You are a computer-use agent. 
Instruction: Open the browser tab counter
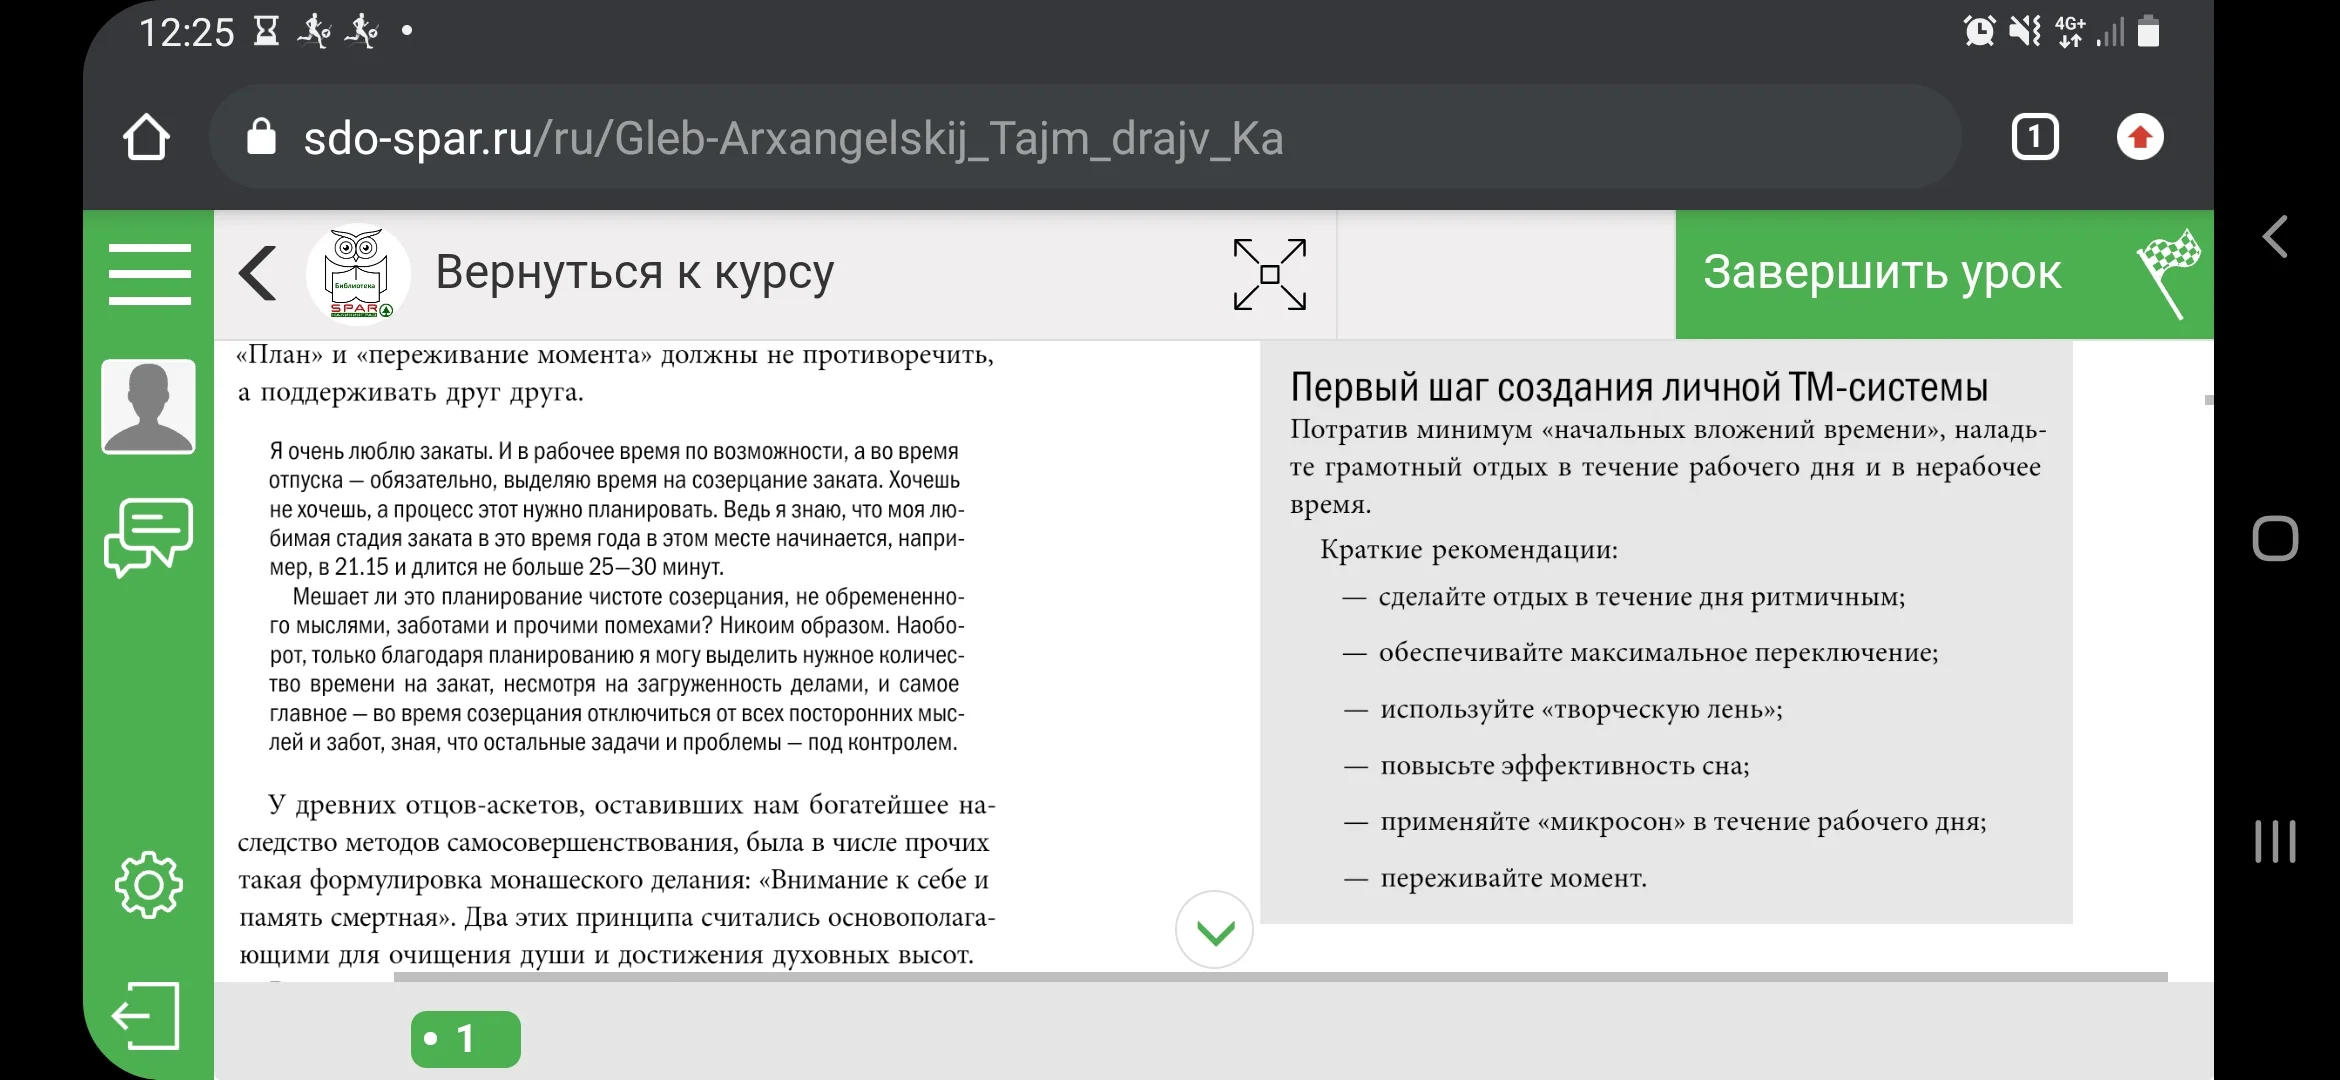[x=2034, y=136]
